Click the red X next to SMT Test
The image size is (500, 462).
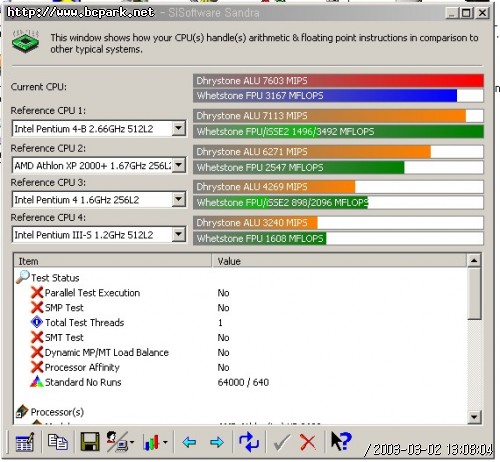pyautogui.click(x=37, y=337)
